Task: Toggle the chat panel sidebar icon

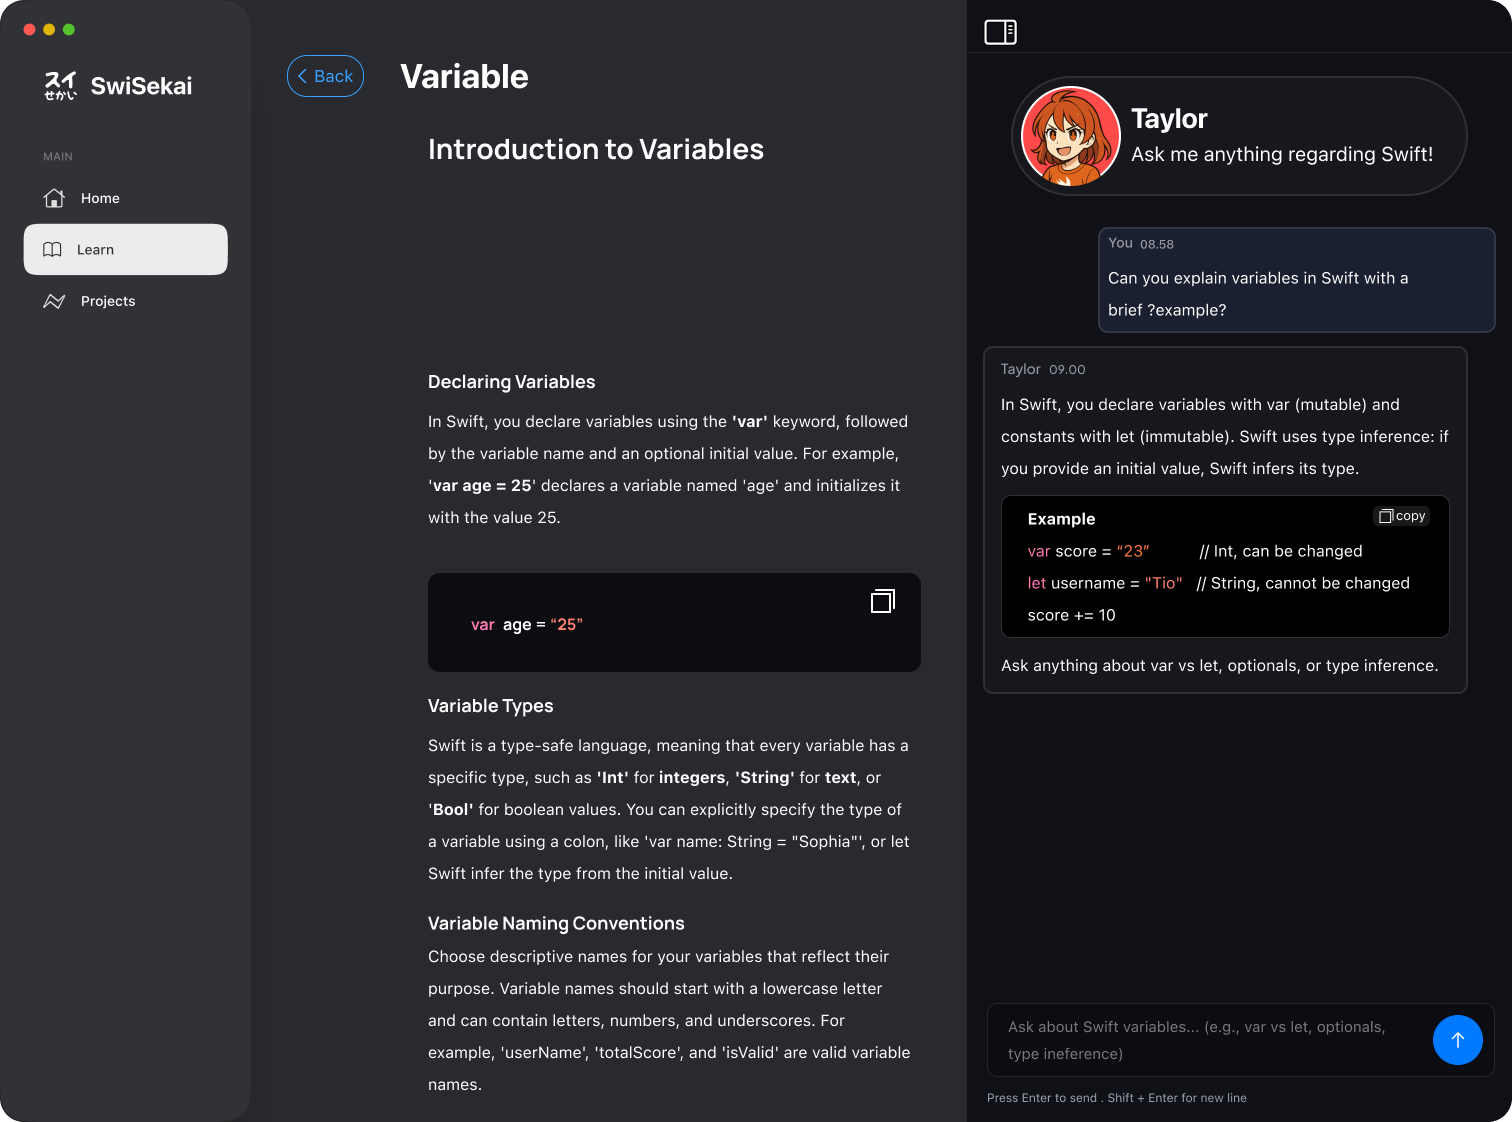Action: click(1000, 31)
